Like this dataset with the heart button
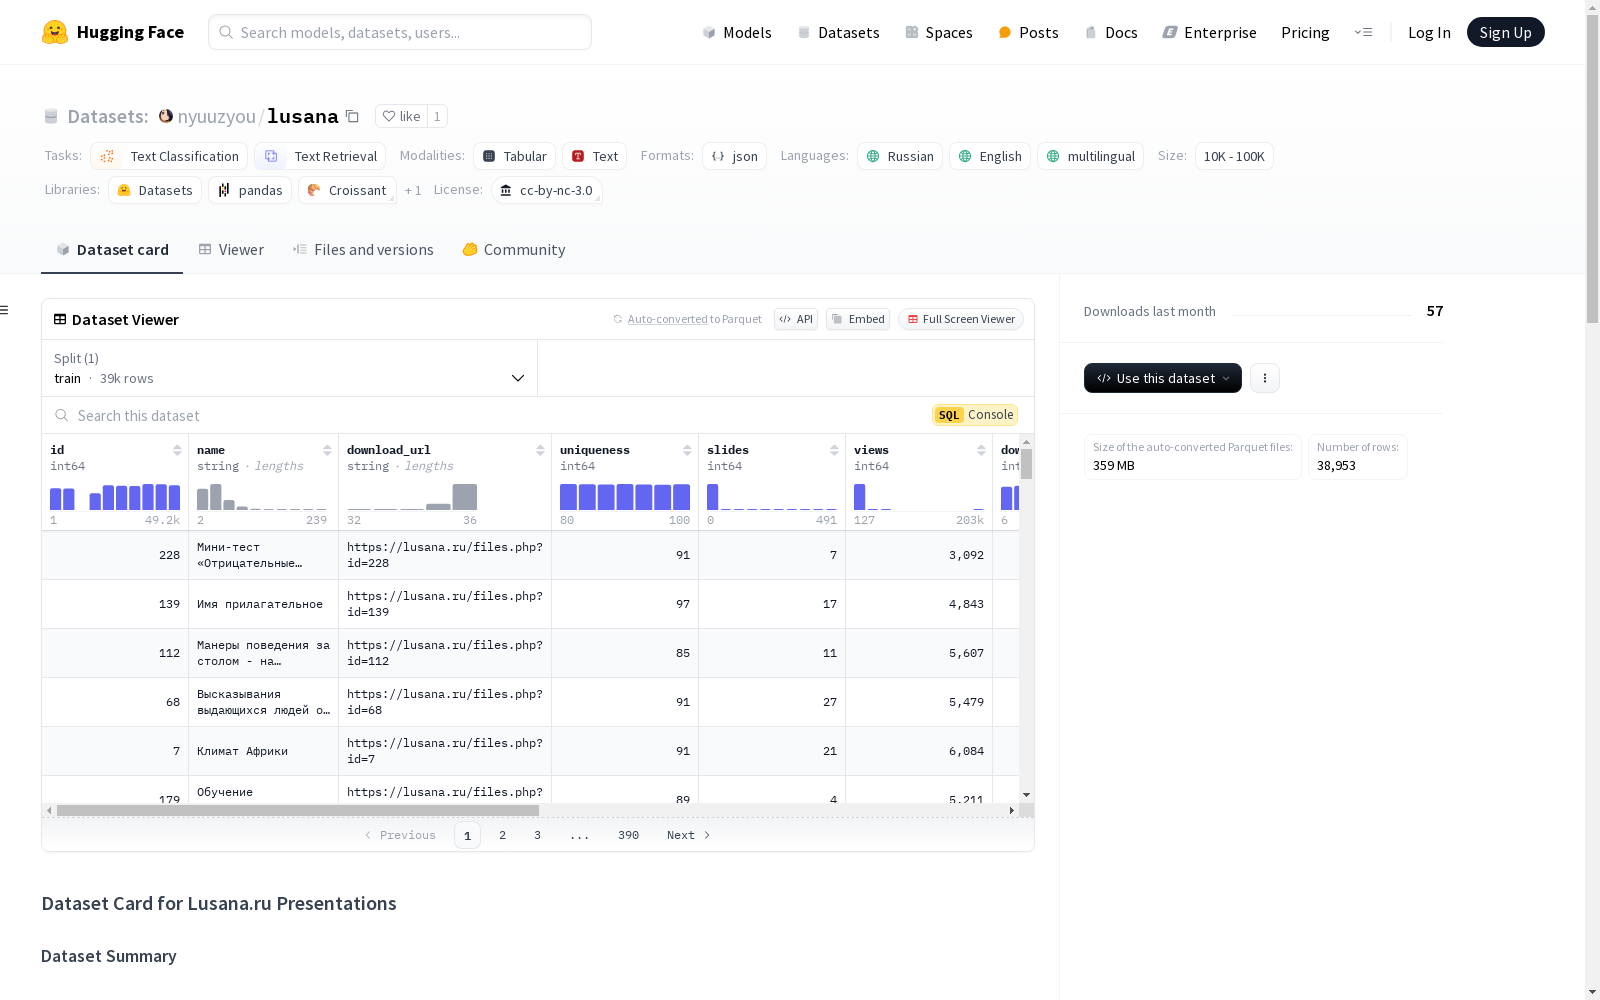The height and width of the screenshot is (1000, 1600). [401, 116]
